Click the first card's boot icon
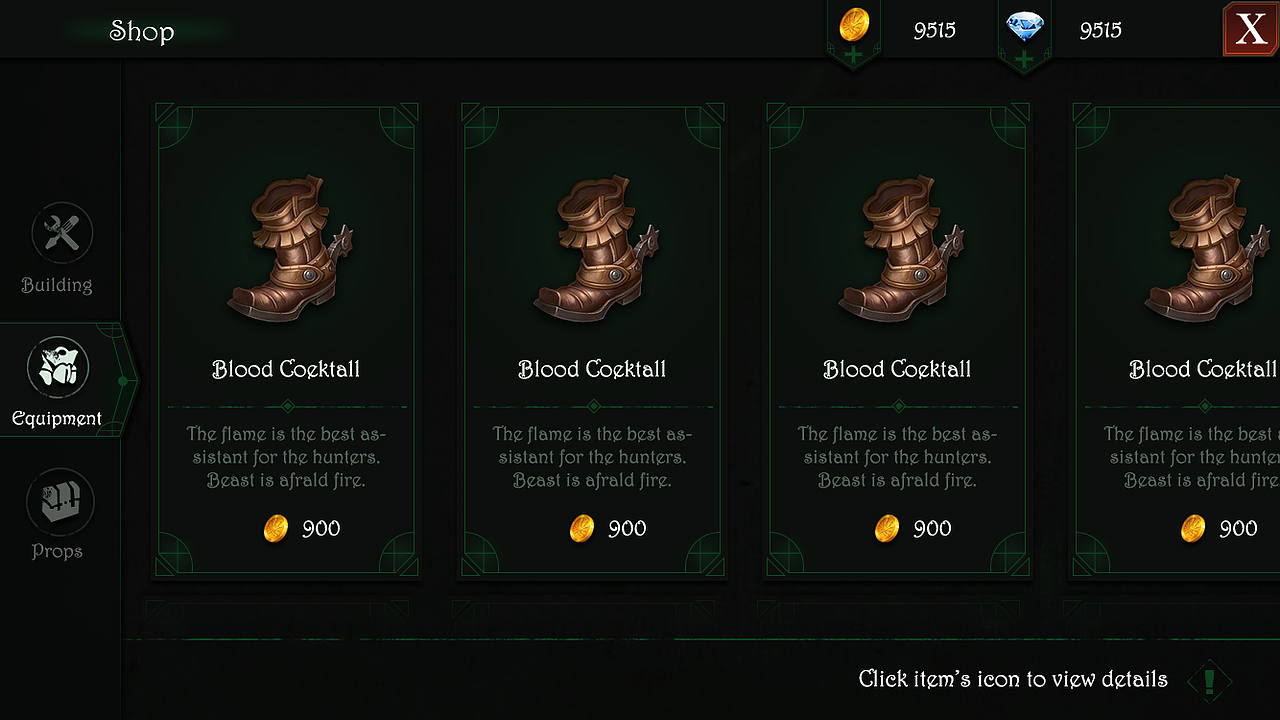The width and height of the screenshot is (1280, 720). (x=288, y=250)
